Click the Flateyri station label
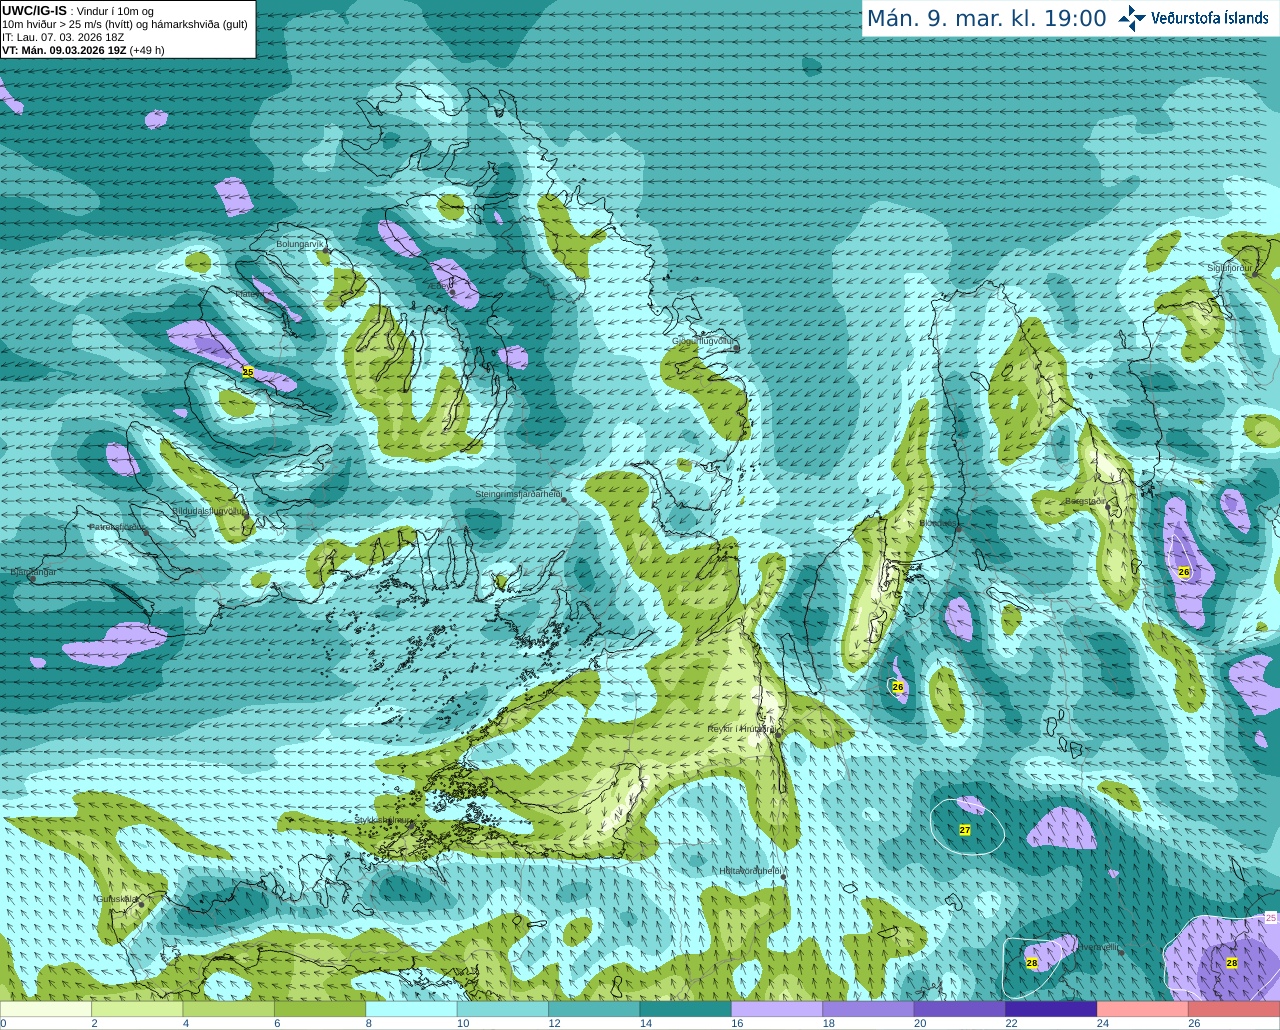1280x1030 pixels. click(x=251, y=294)
